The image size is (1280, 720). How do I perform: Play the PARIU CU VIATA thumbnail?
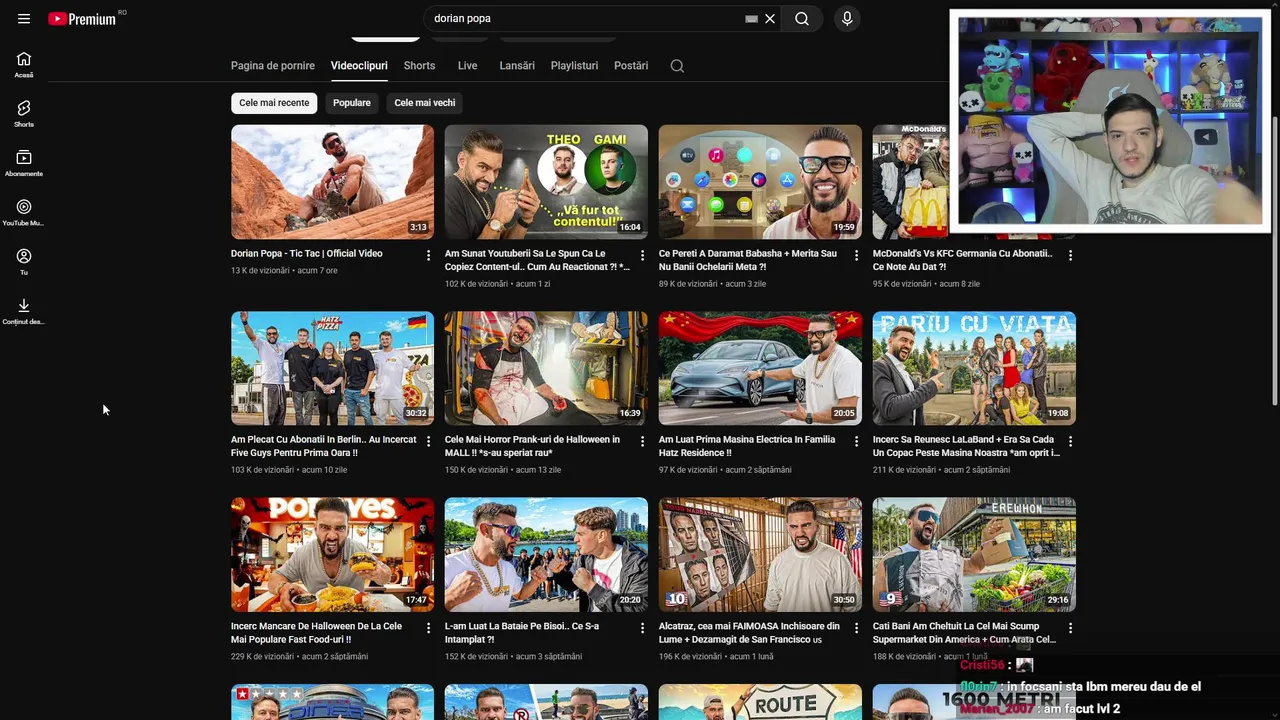[974, 368]
